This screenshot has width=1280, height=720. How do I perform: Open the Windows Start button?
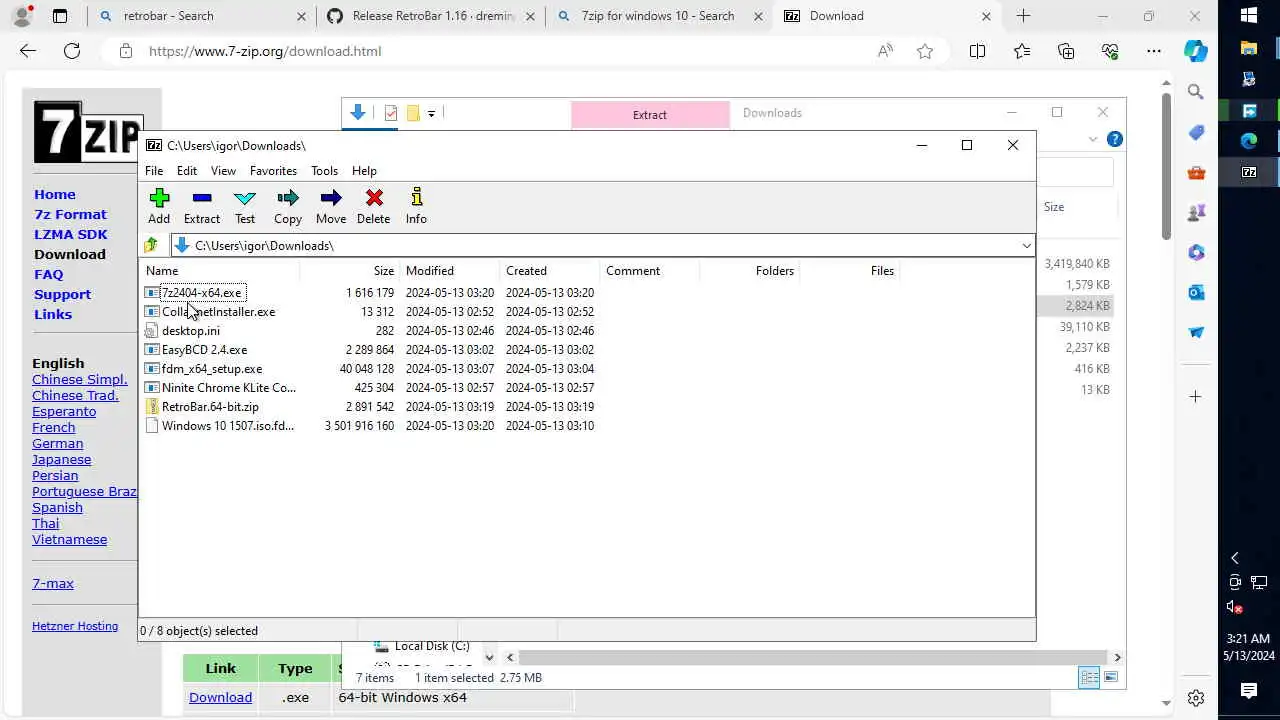(1249, 15)
